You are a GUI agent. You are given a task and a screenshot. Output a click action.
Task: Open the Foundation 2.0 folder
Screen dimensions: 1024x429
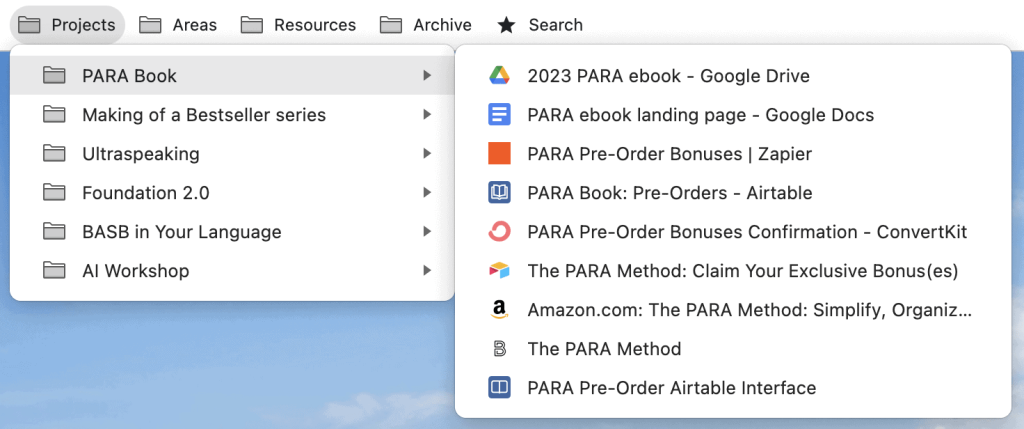(232, 193)
